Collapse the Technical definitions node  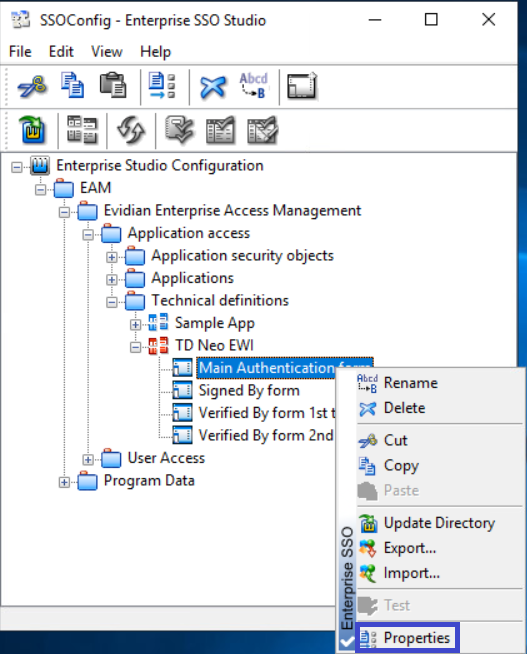click(x=112, y=302)
